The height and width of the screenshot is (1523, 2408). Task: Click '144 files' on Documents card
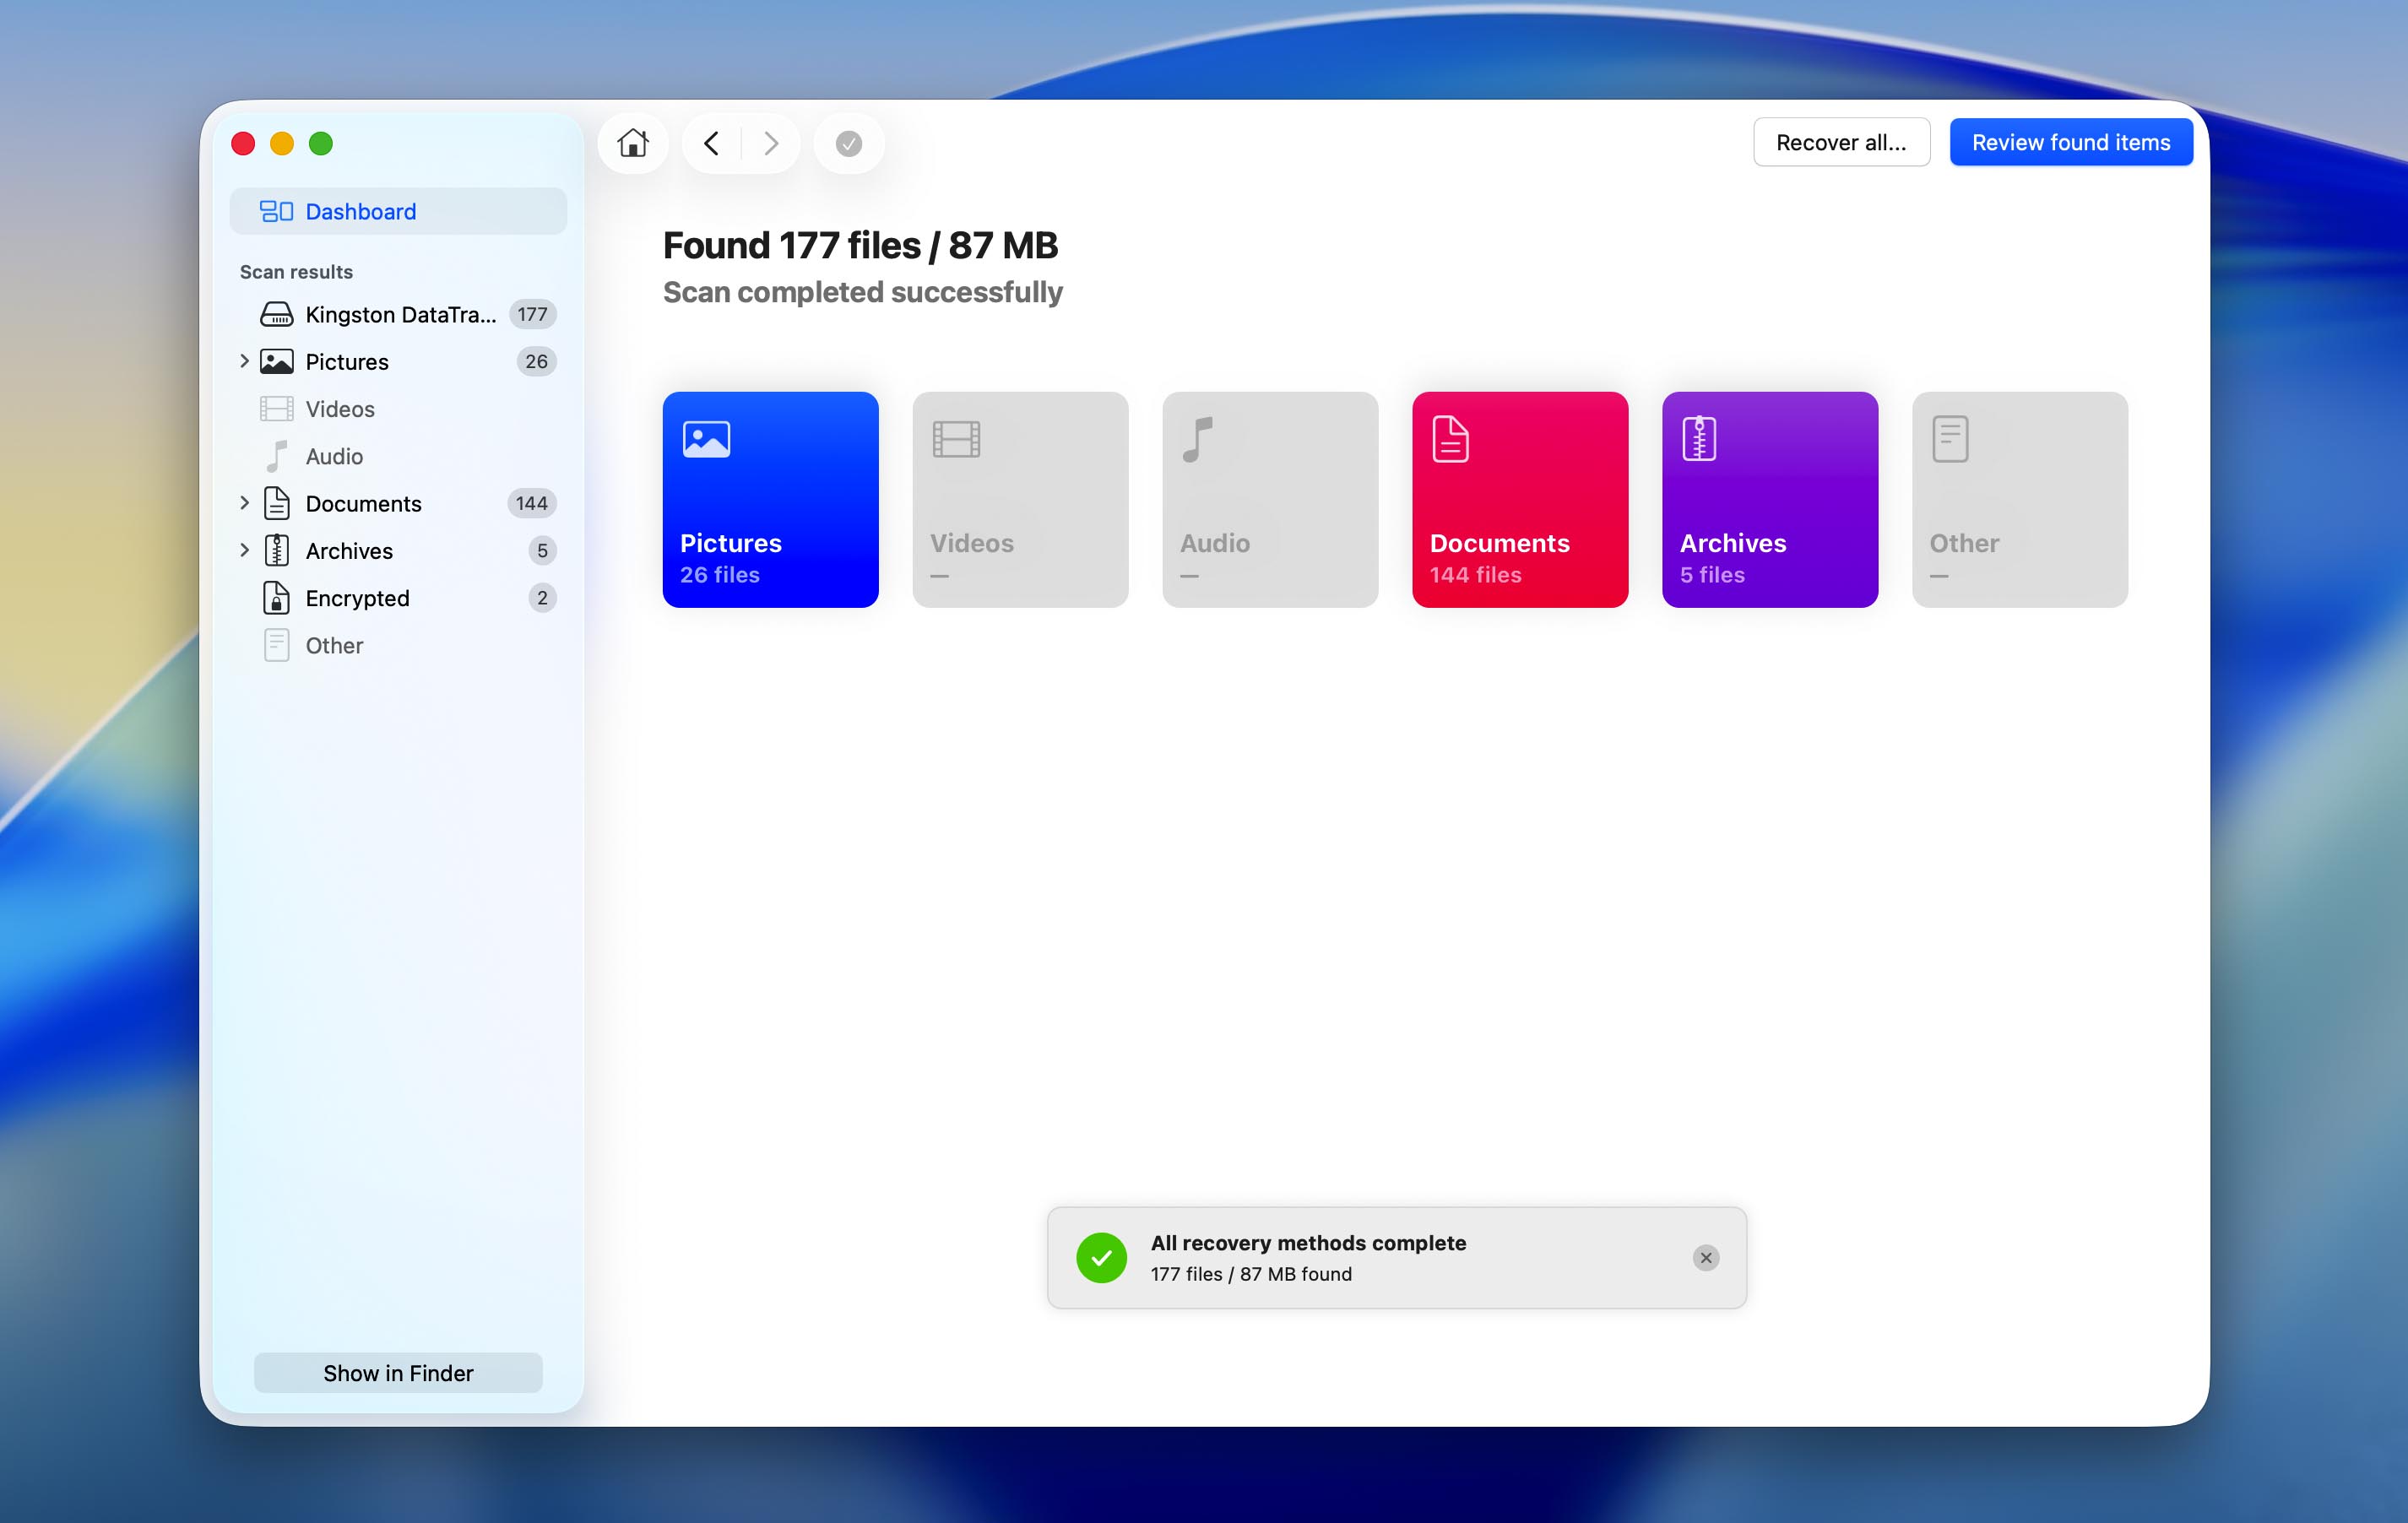1475,574
